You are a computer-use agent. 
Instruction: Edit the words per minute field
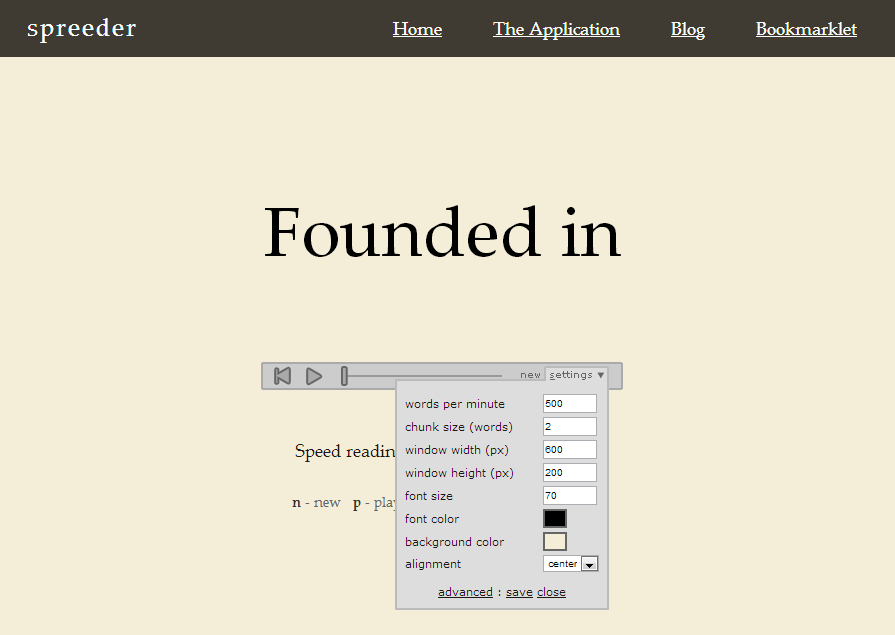point(569,403)
